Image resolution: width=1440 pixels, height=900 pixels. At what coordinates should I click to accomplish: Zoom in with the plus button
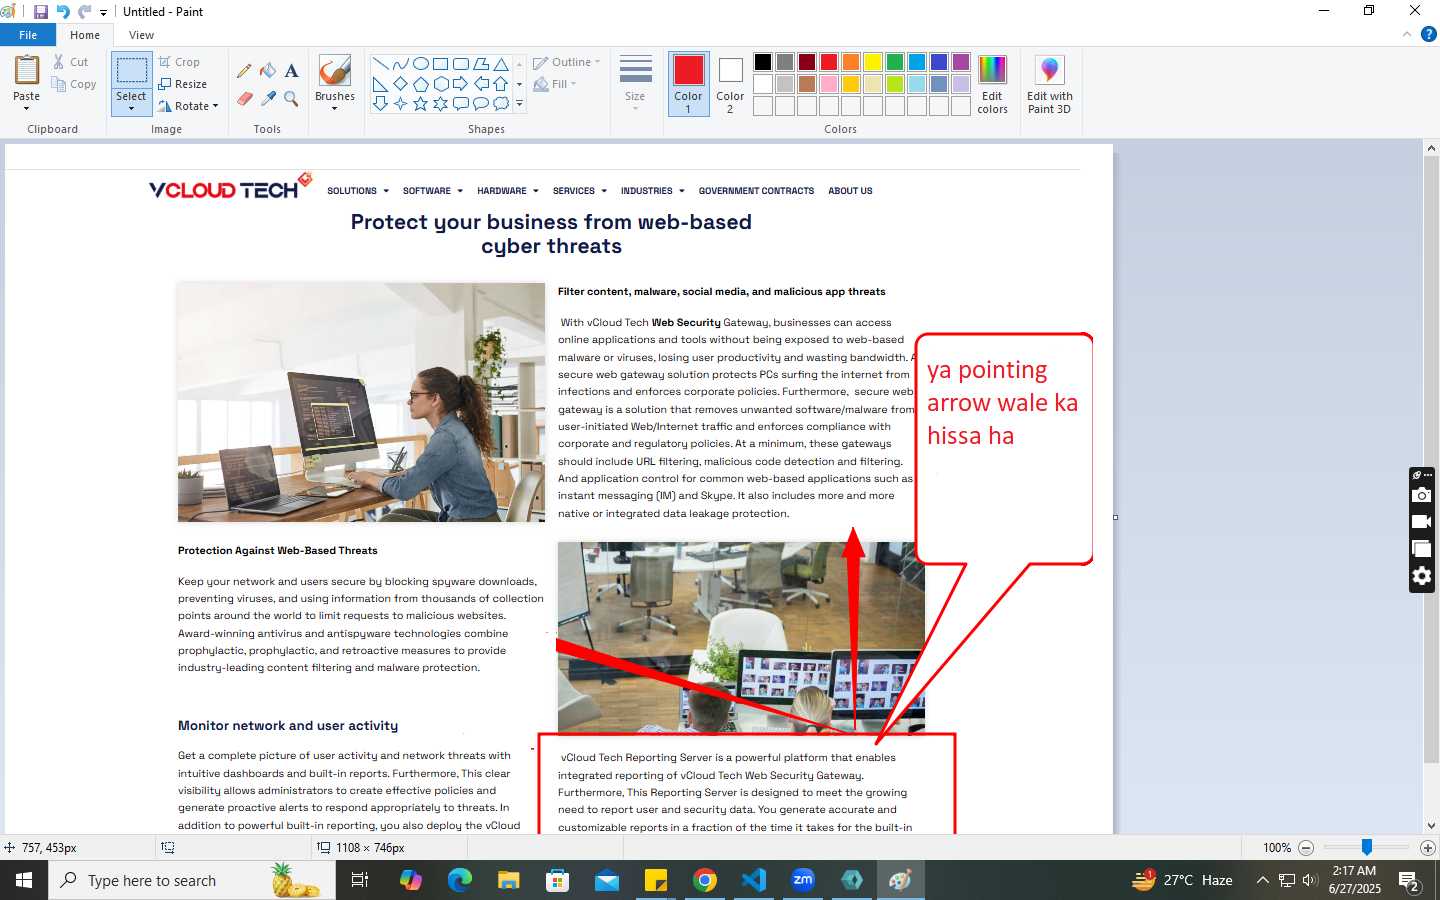(1428, 848)
